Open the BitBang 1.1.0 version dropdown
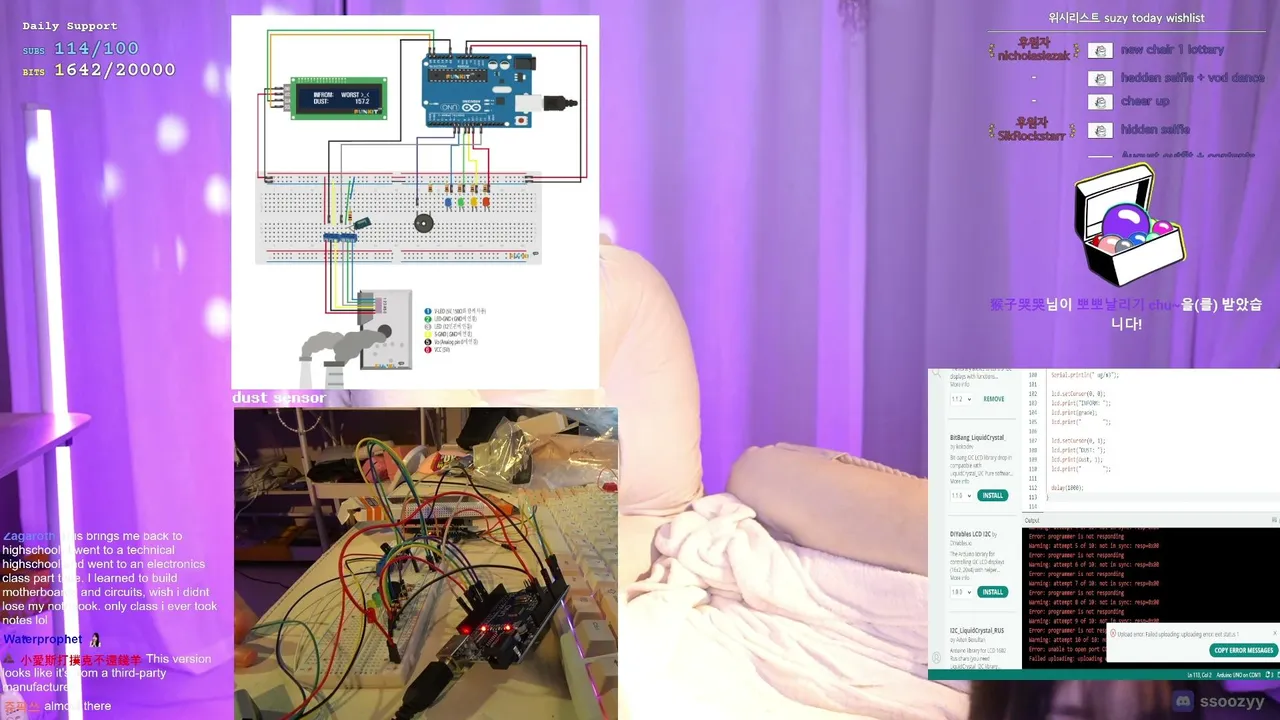 [x=961, y=495]
